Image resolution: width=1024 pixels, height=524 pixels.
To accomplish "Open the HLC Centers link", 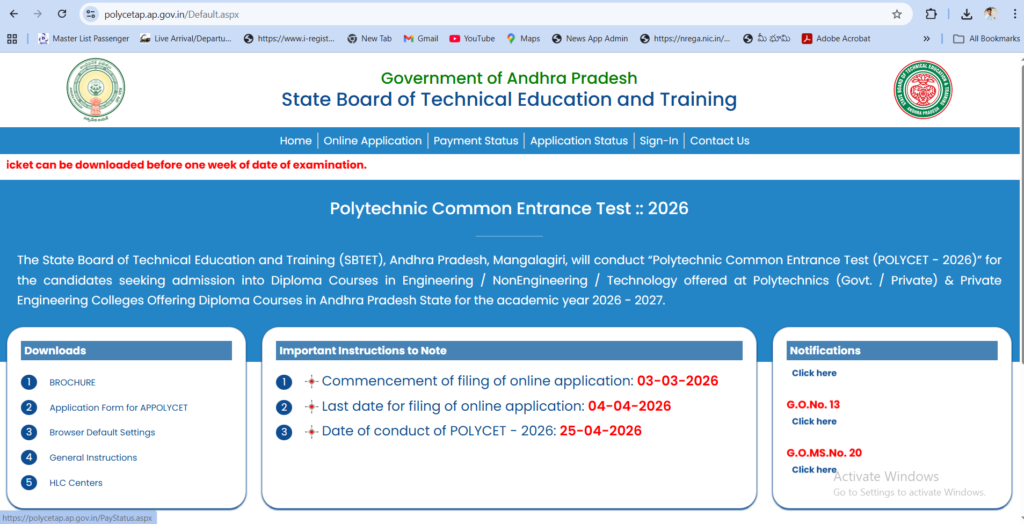I will click(x=76, y=483).
